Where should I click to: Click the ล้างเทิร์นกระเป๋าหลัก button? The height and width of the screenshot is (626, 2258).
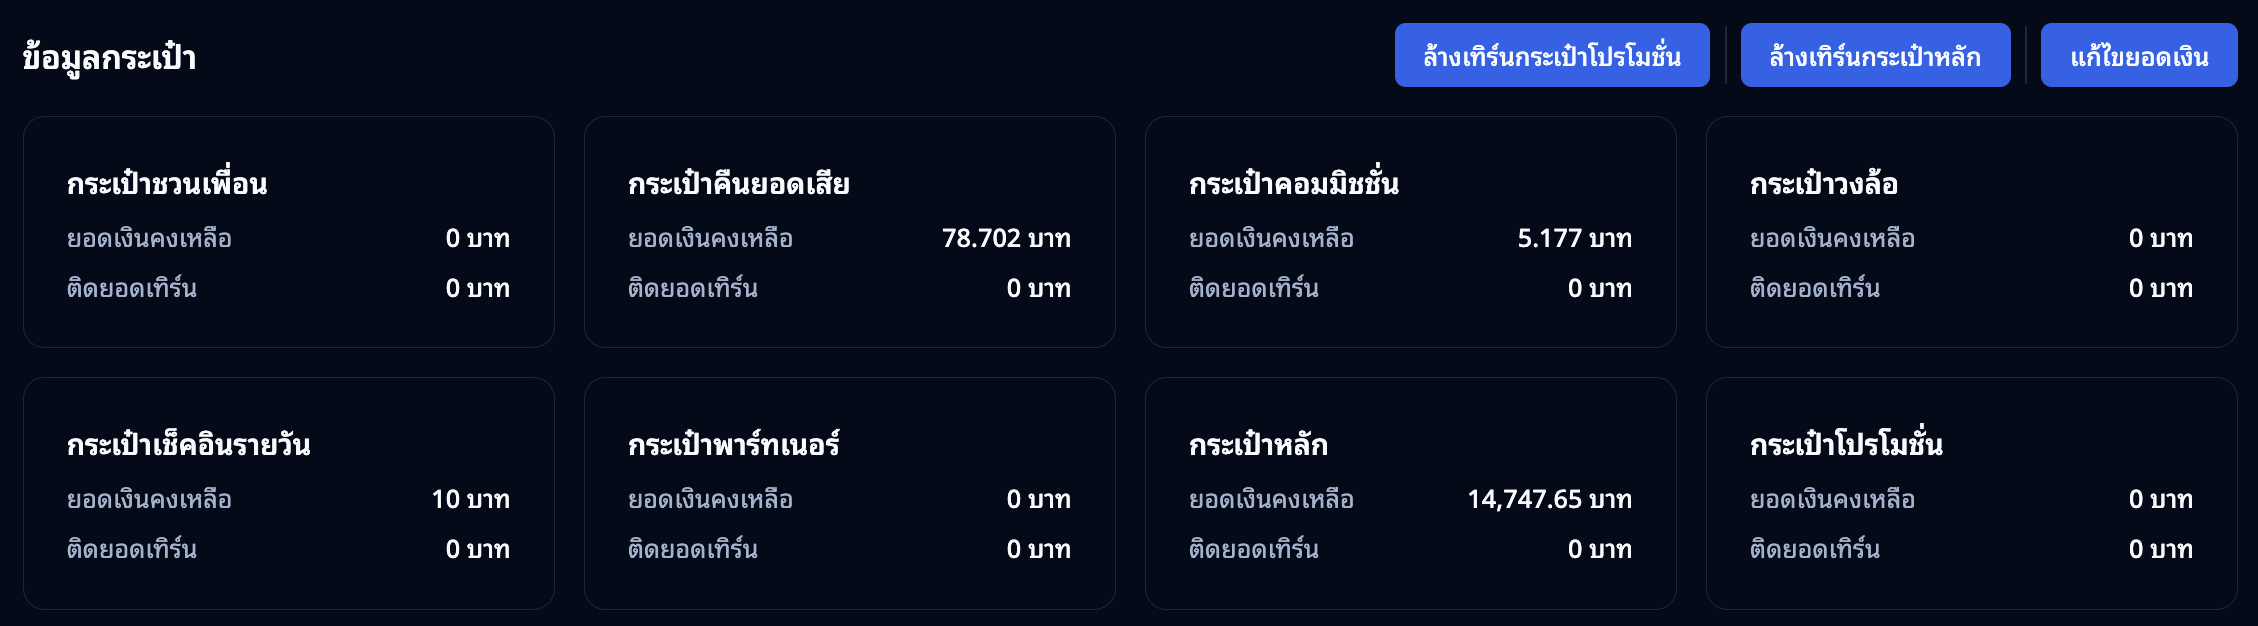point(1876,55)
